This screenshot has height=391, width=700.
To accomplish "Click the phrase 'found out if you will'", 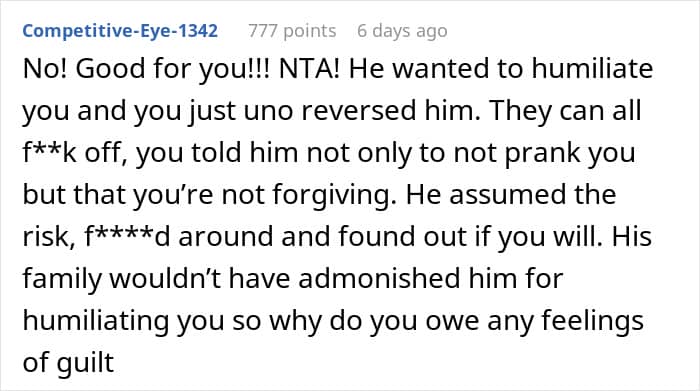I will [x=443, y=237].
